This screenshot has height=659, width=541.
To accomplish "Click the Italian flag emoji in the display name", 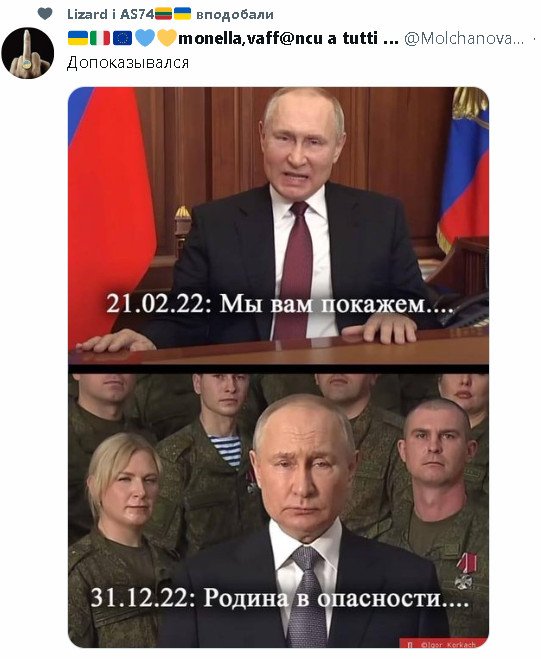I will [100, 38].
